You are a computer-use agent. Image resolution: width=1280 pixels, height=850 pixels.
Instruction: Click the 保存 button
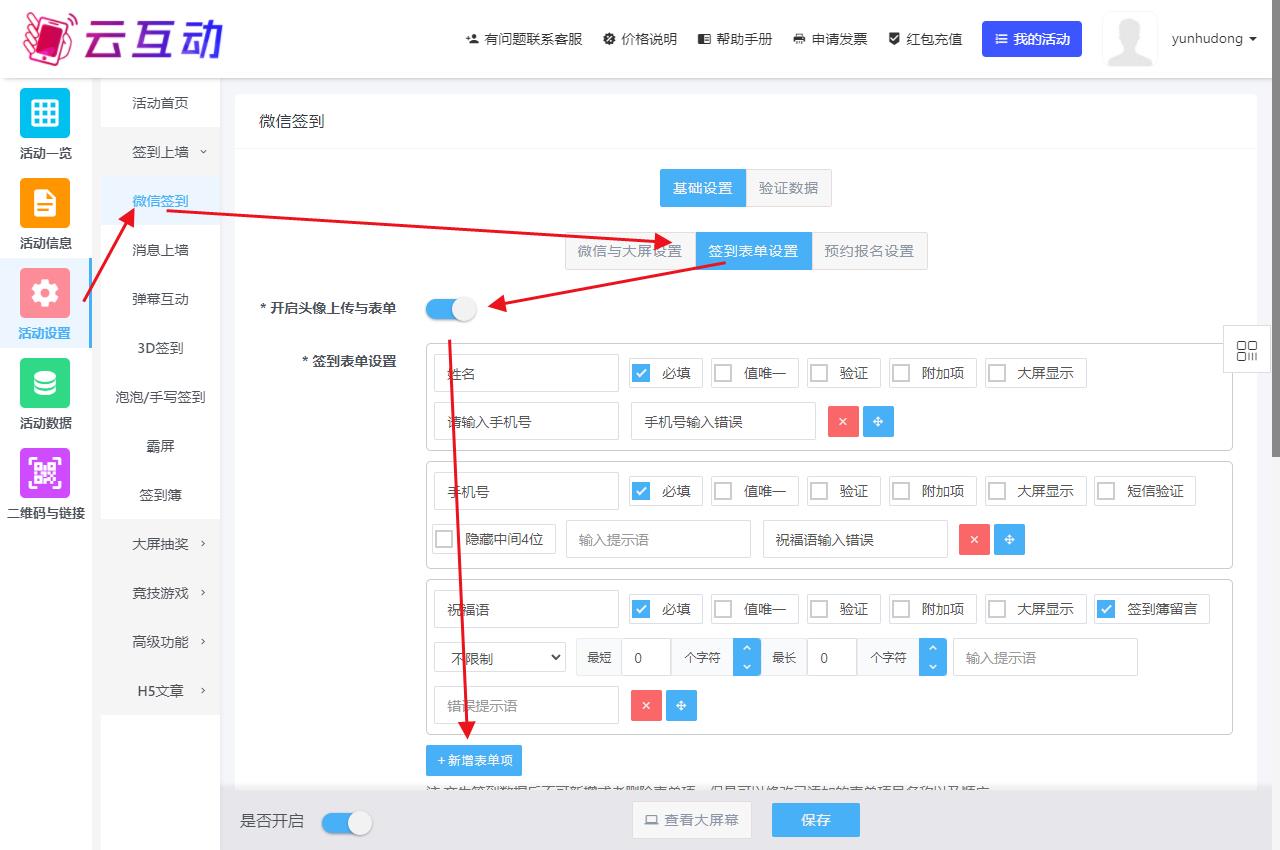point(815,820)
